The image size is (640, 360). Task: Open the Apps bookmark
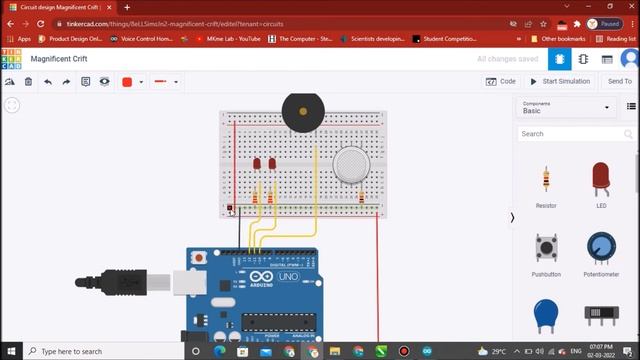point(19,39)
